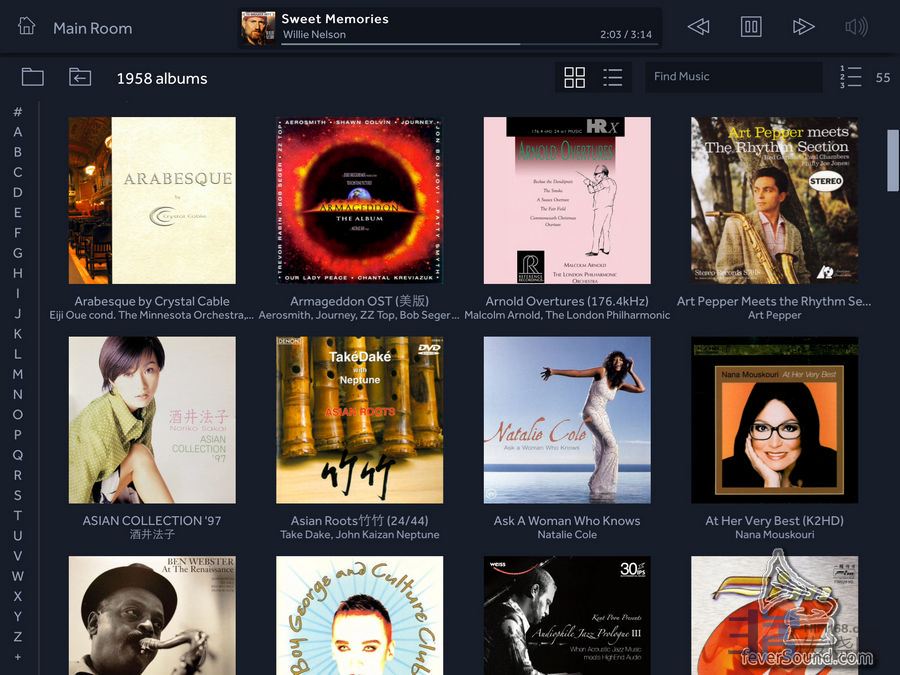Open the Armageddon OST album cover

pos(359,200)
